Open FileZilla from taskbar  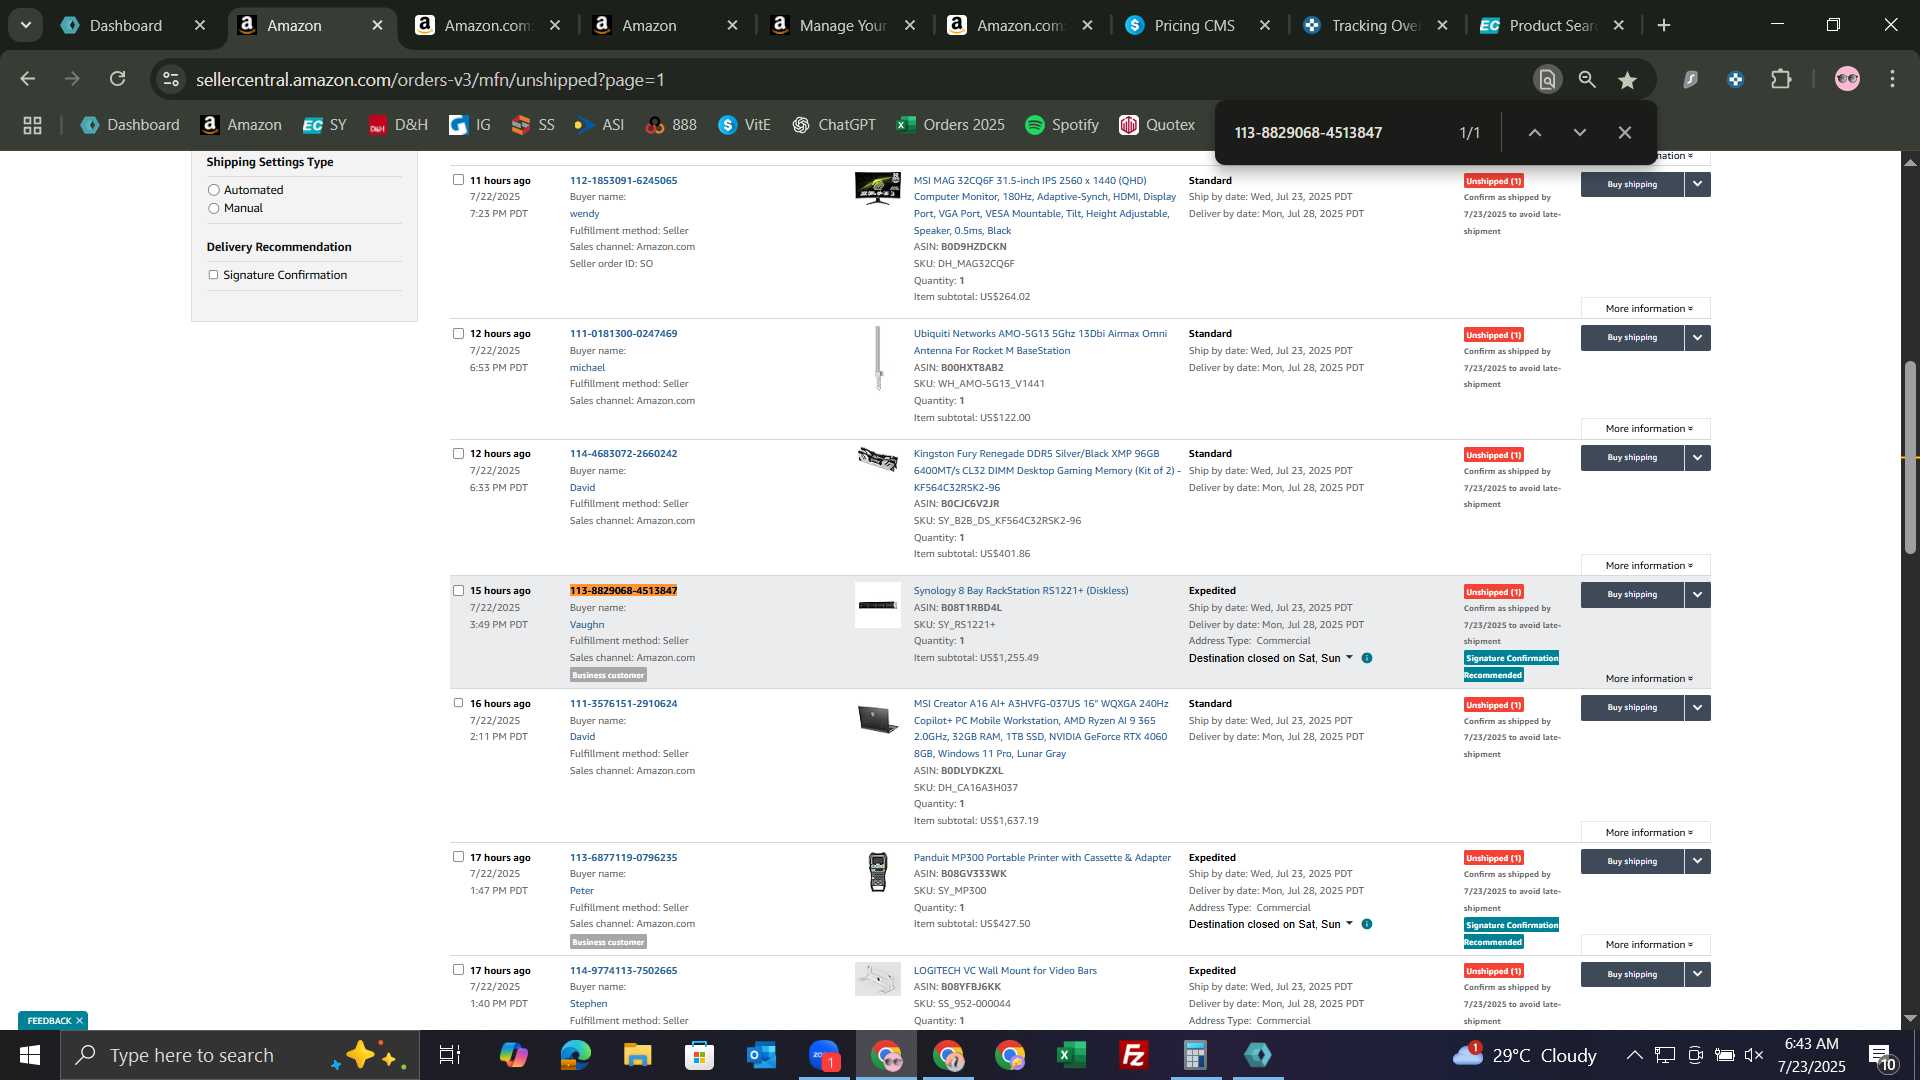pos(1134,1055)
